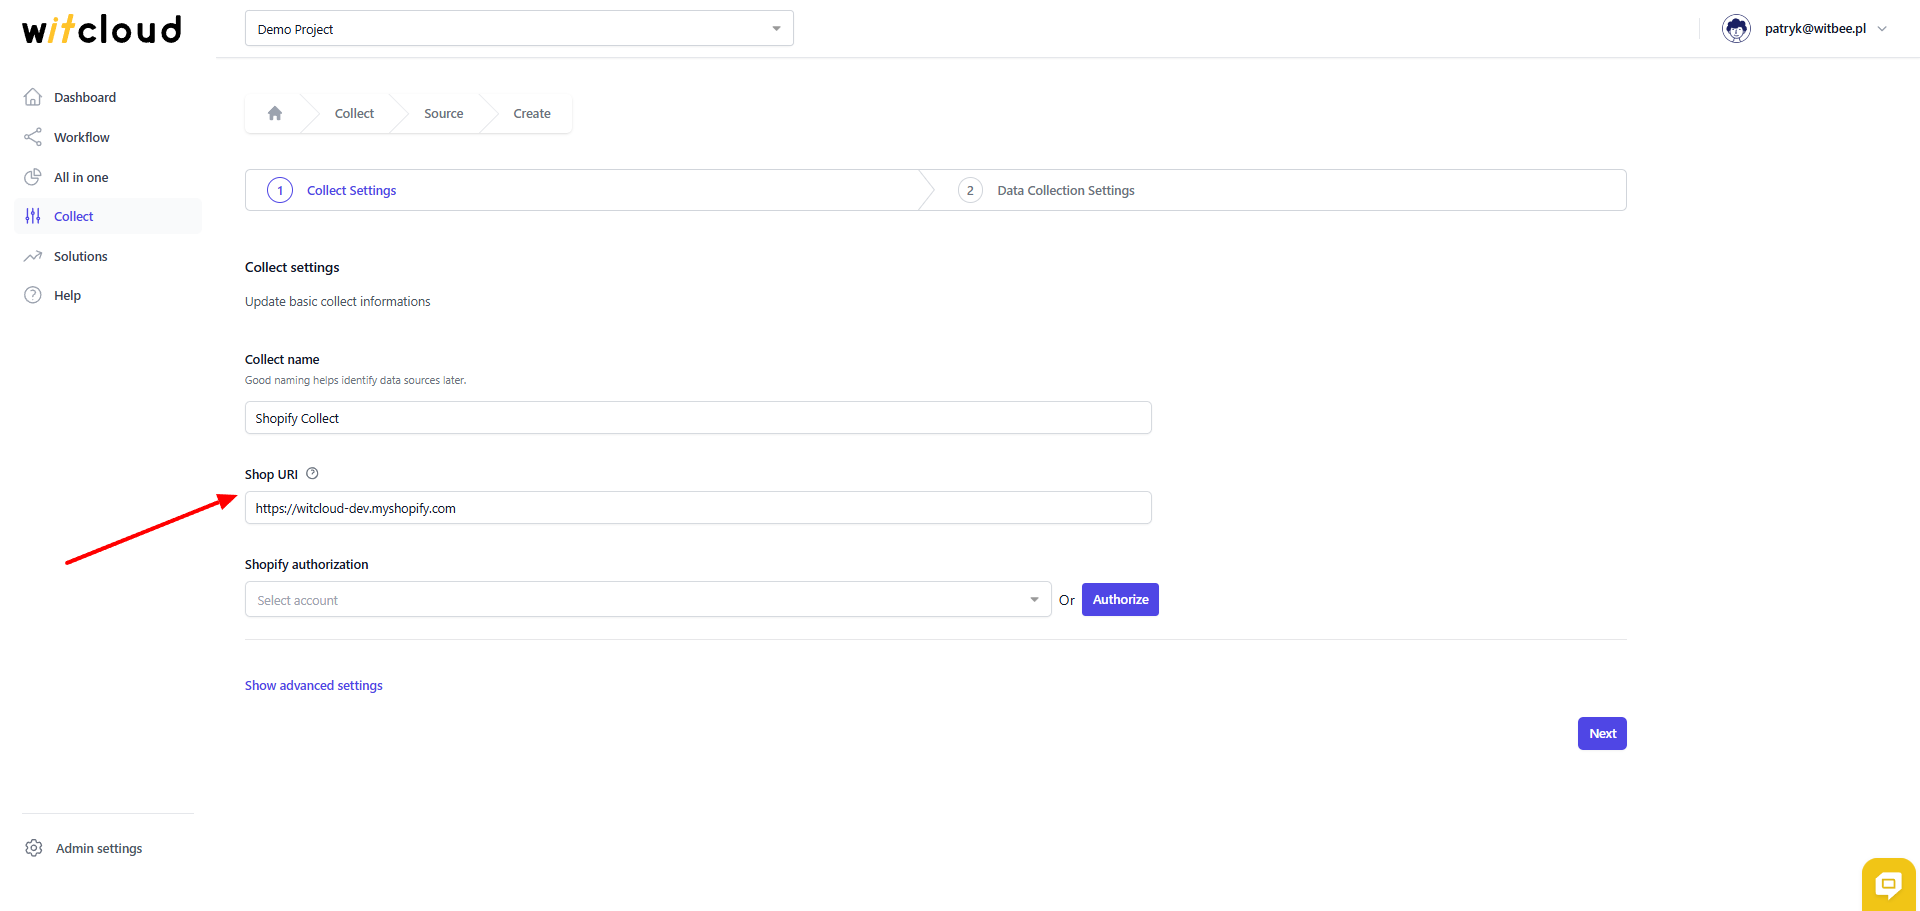
Task: Click the Authorize button
Action: [1120, 599]
